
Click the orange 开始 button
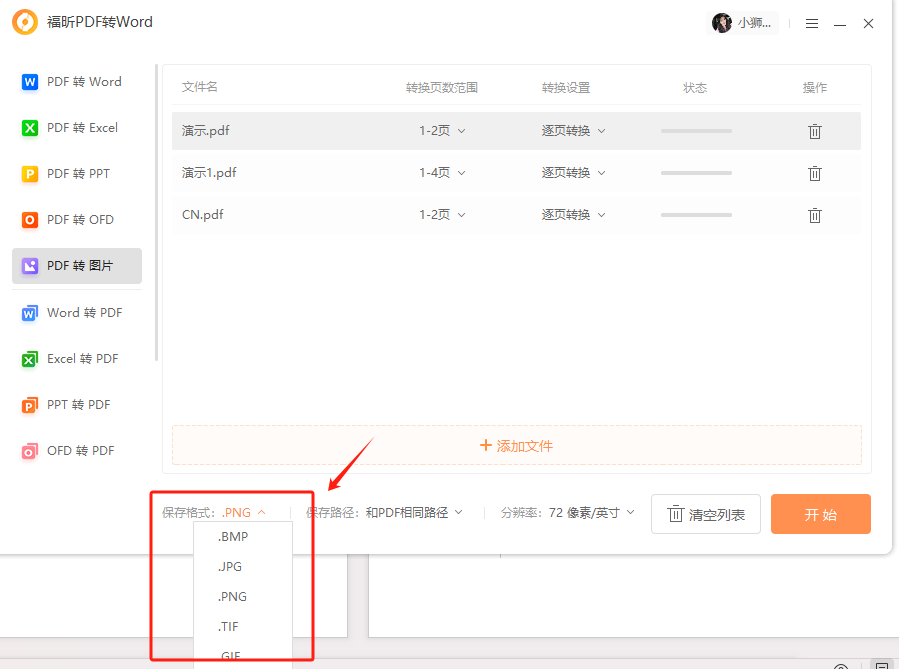[x=820, y=514]
